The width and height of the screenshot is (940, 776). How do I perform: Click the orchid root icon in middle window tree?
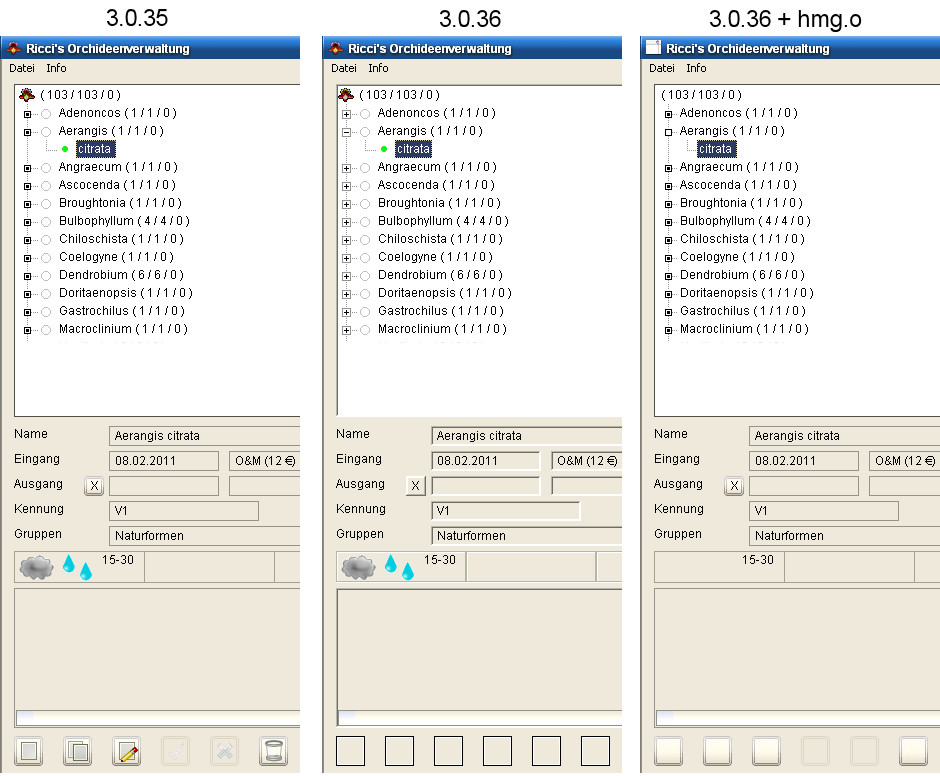pos(346,95)
